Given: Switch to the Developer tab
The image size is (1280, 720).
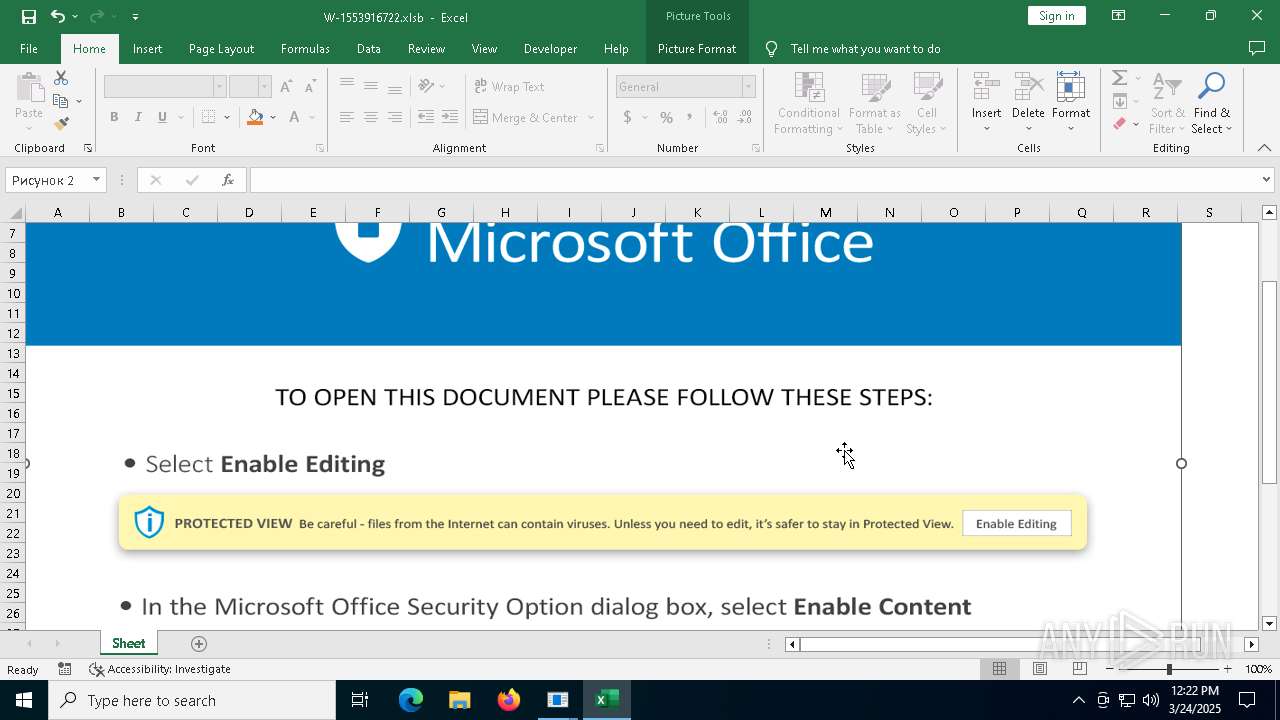Looking at the screenshot, I should [550, 48].
